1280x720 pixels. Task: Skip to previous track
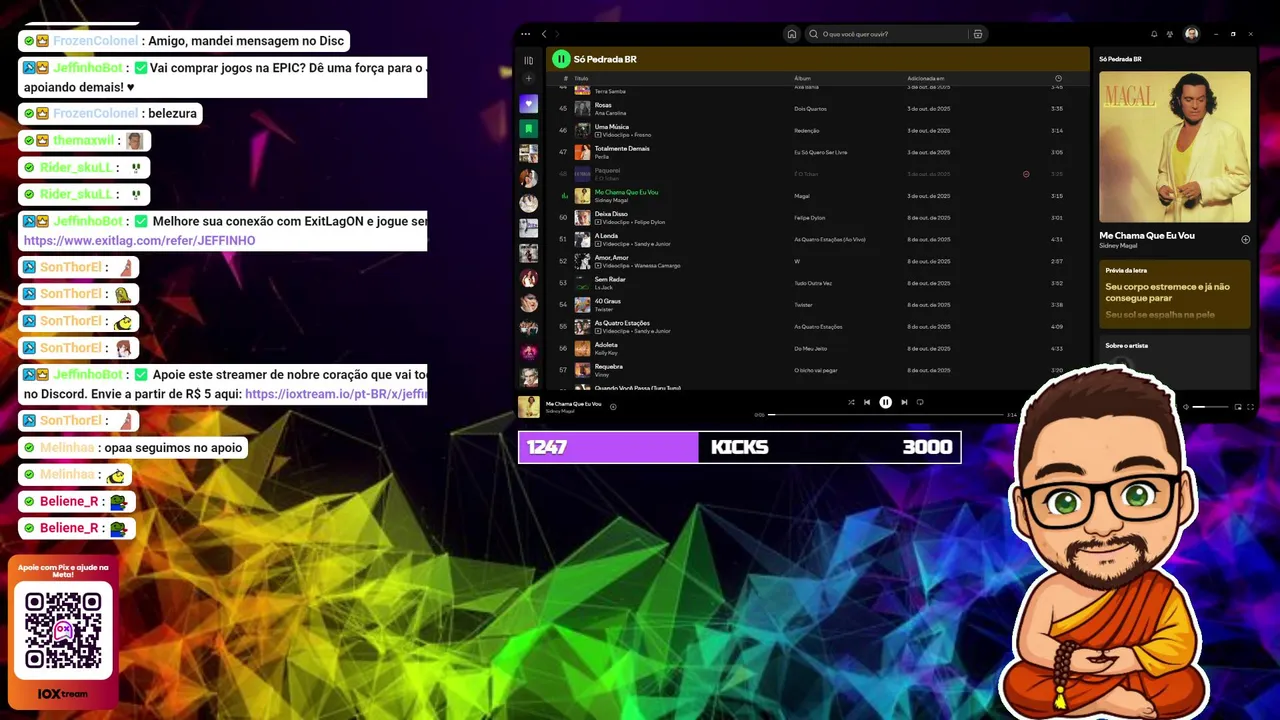coord(867,402)
